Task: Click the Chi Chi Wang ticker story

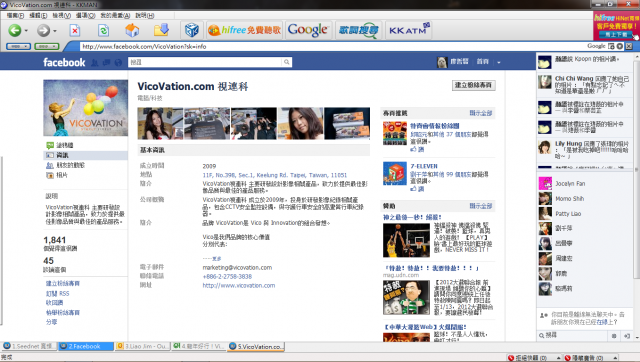Action: pyautogui.click(x=584, y=84)
